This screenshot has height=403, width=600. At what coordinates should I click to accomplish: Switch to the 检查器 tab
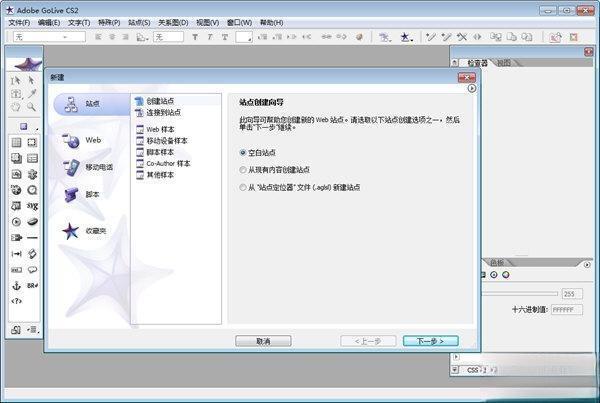point(477,63)
